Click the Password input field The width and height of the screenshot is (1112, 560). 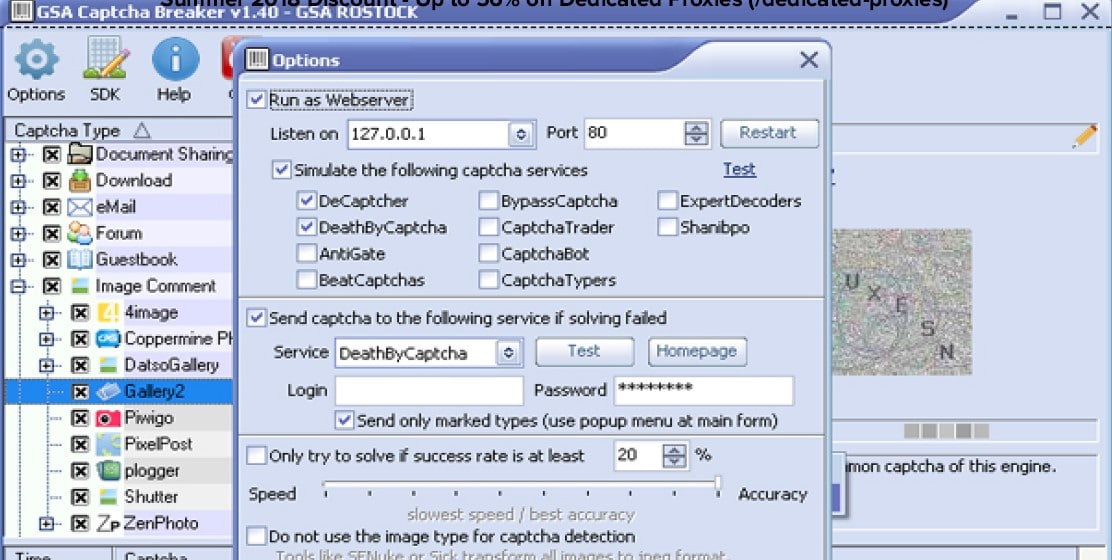pyautogui.click(x=704, y=391)
